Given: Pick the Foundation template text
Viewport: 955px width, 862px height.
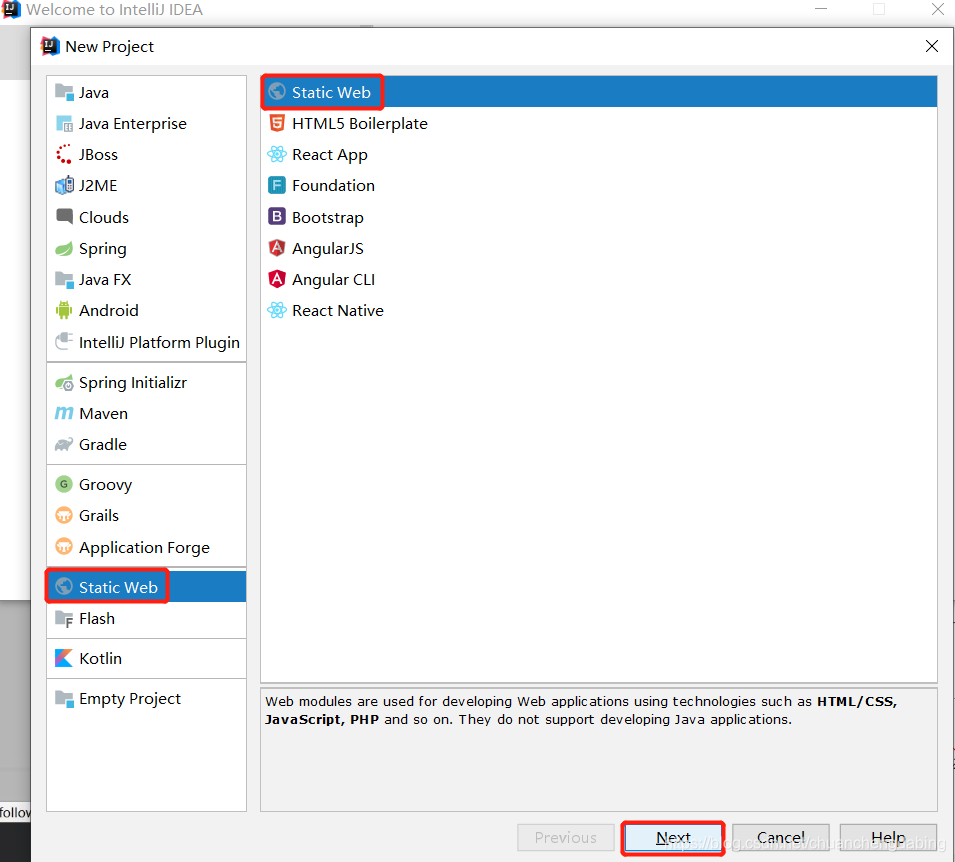Looking at the screenshot, I should (334, 186).
